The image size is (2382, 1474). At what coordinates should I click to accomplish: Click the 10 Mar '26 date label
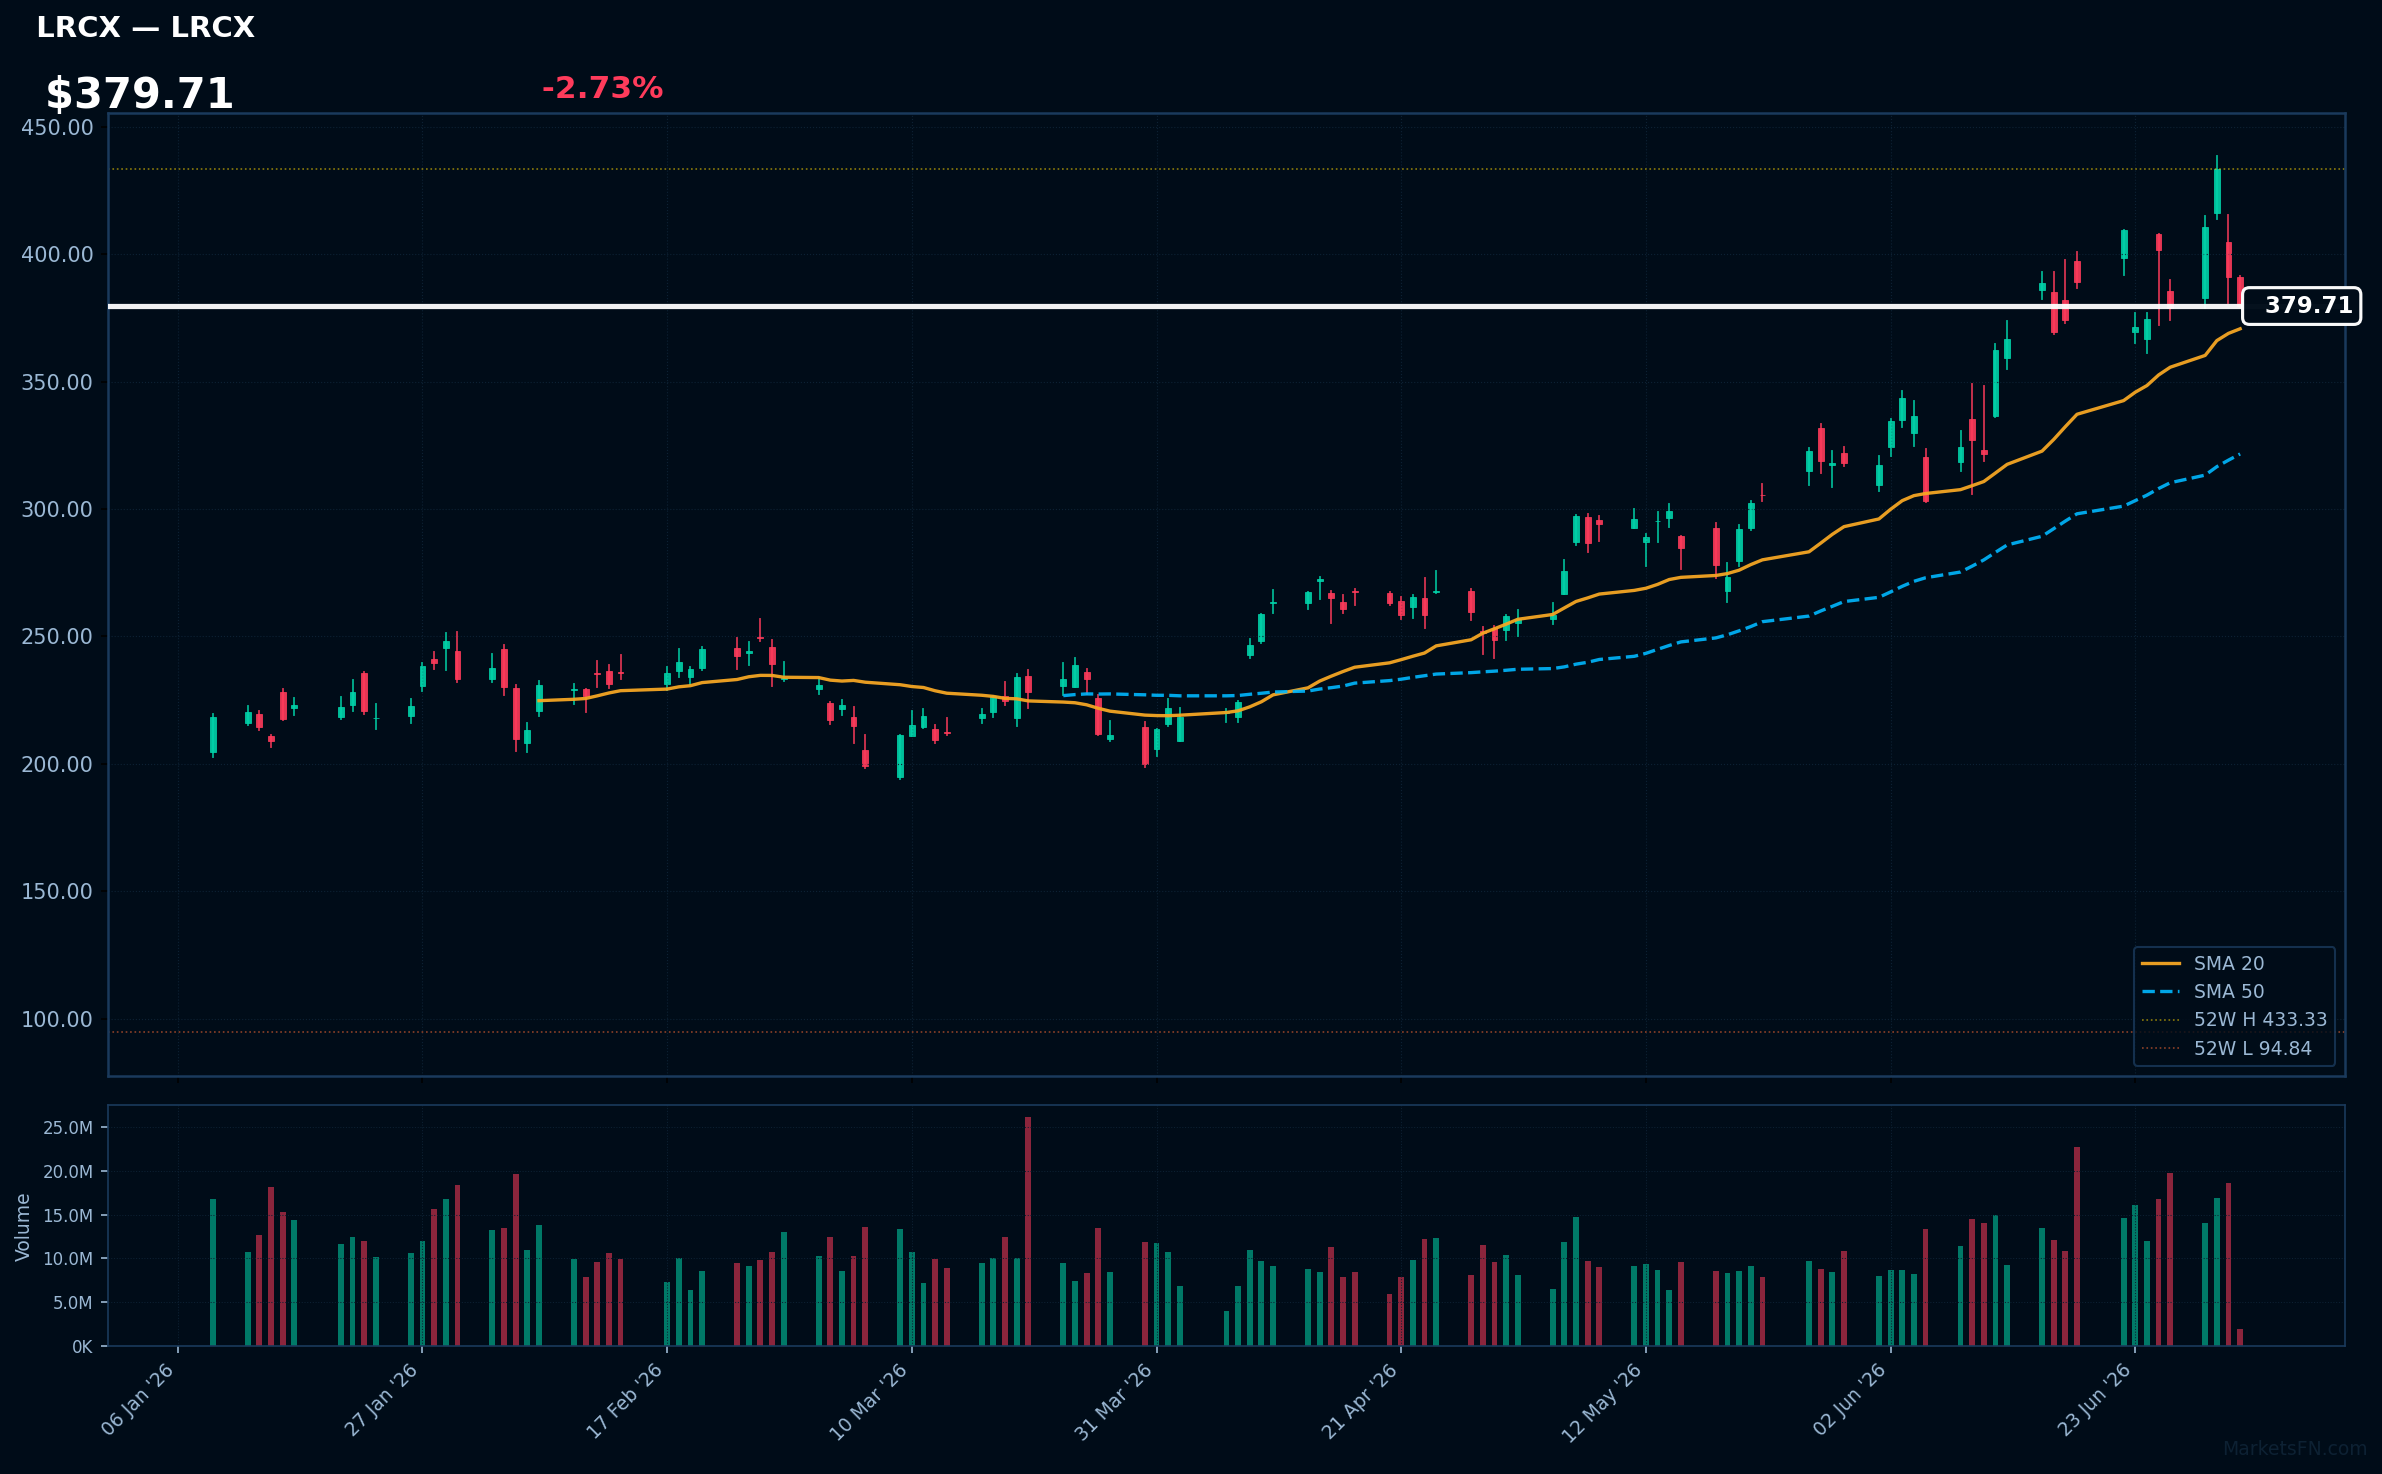pyautogui.click(x=868, y=1402)
